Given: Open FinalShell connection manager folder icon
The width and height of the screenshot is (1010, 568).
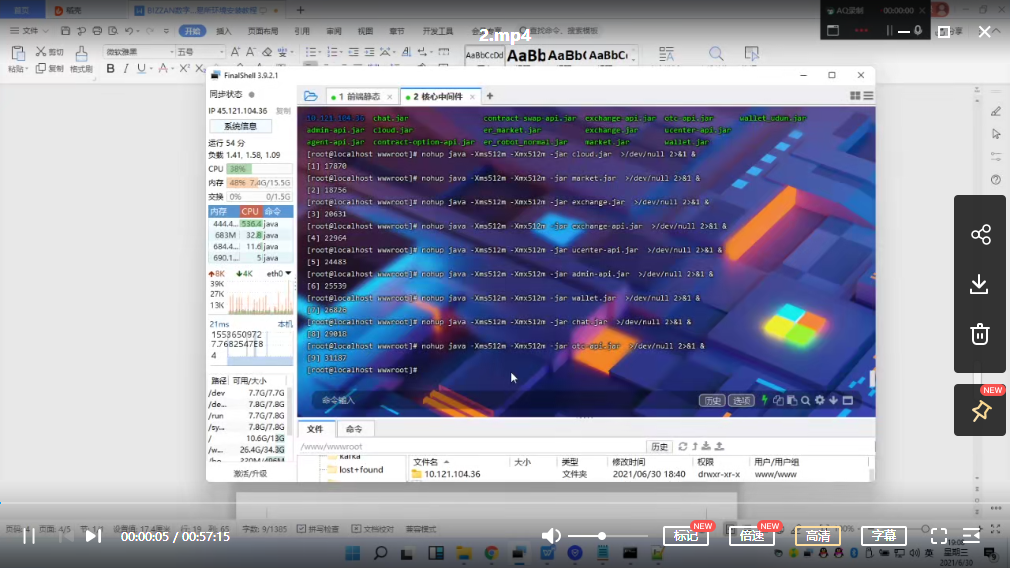Looking at the screenshot, I should click(310, 96).
